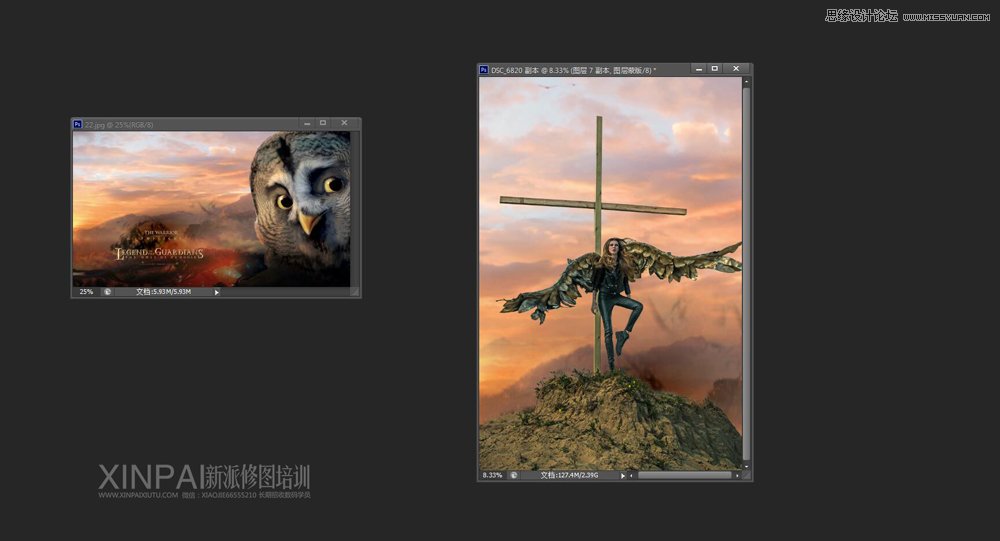Click the Ps icon in the DSC_6820 window
Viewport: 1000px width, 541px height.
click(484, 70)
